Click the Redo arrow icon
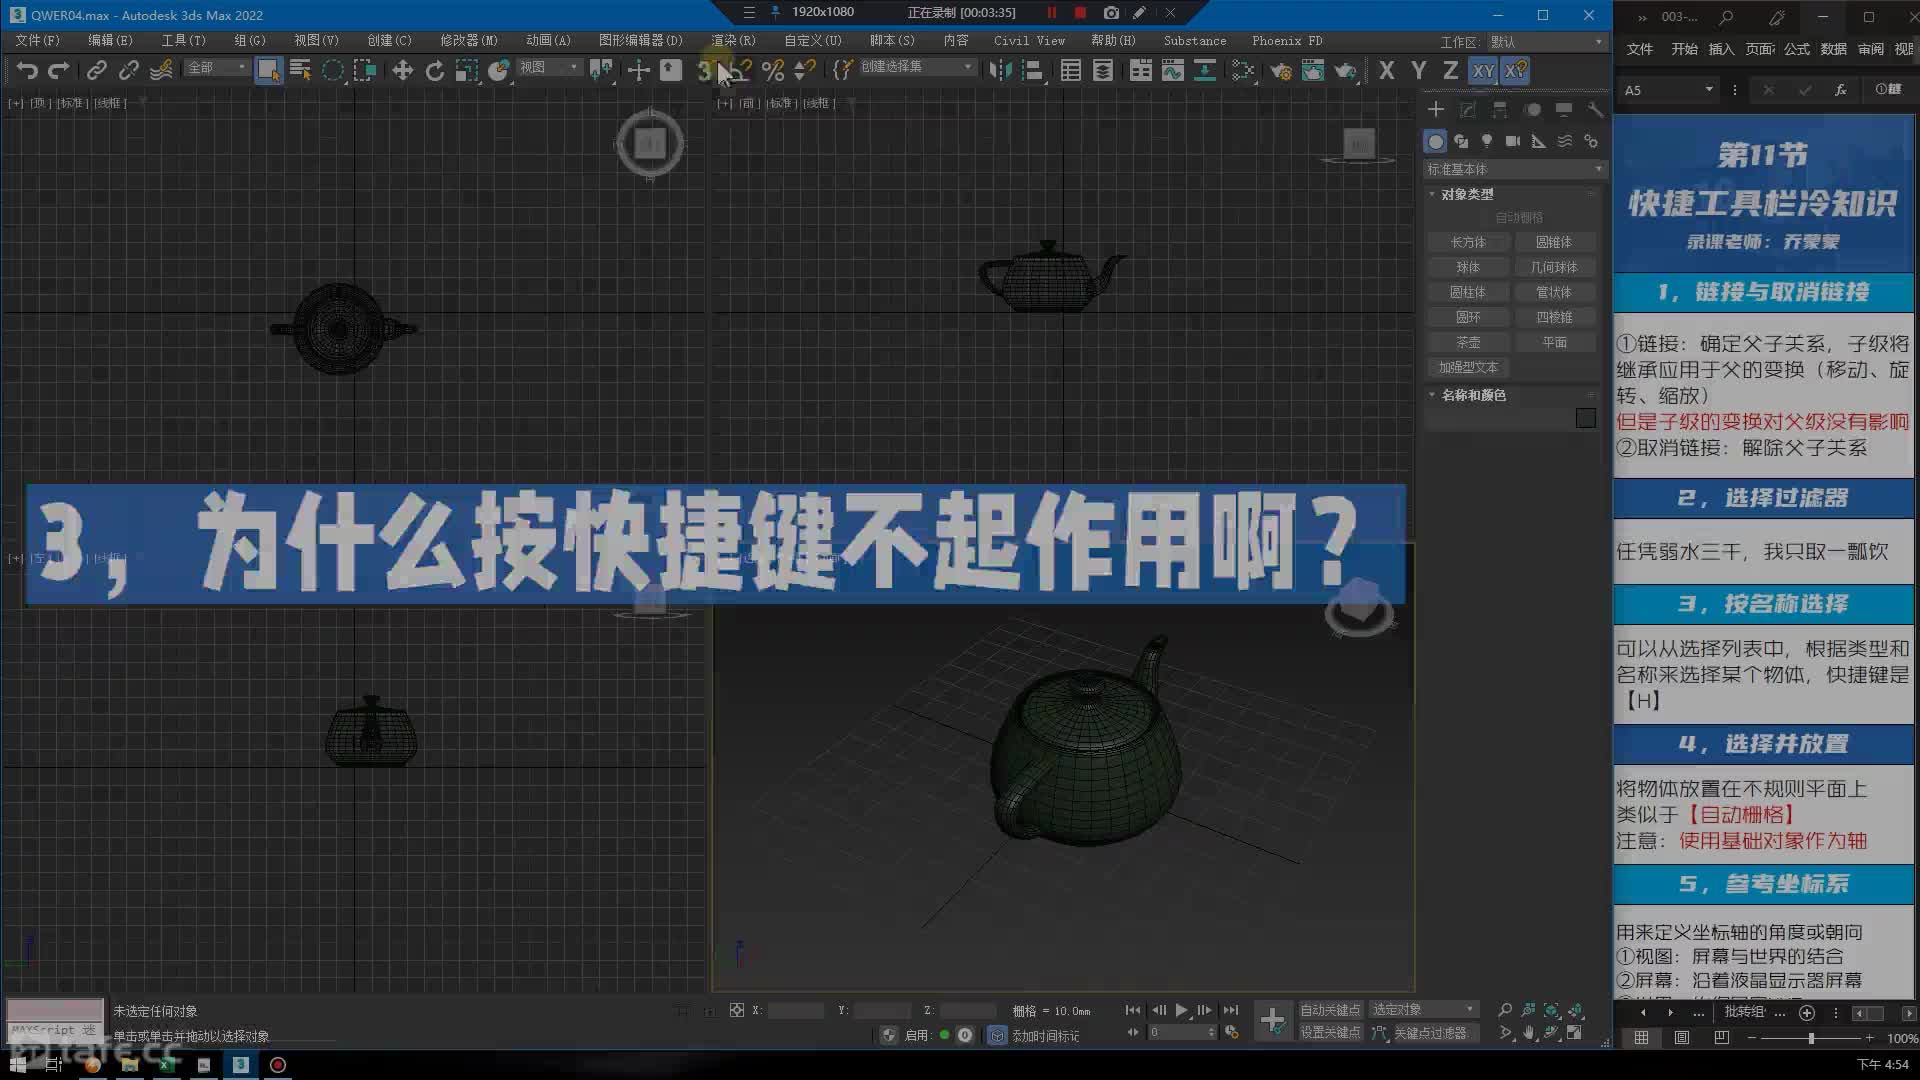Image resolution: width=1920 pixels, height=1080 pixels. (x=59, y=70)
